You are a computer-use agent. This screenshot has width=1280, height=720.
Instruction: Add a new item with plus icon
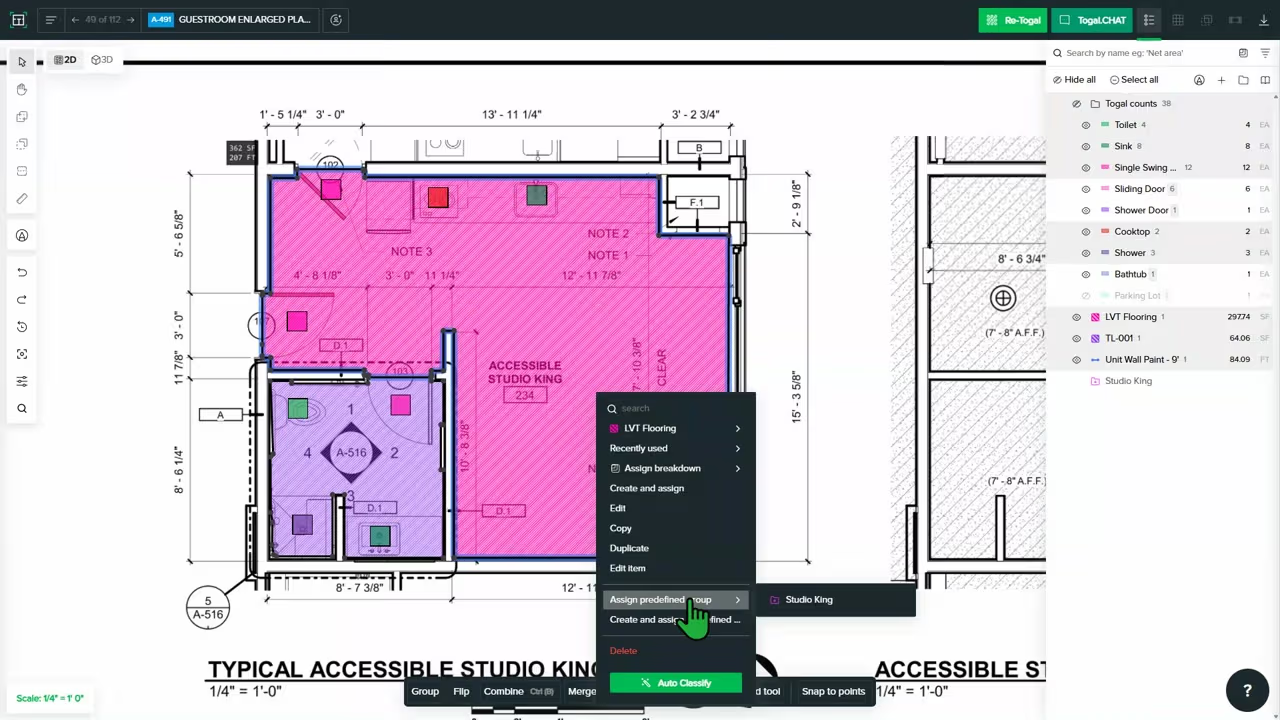[1221, 80]
